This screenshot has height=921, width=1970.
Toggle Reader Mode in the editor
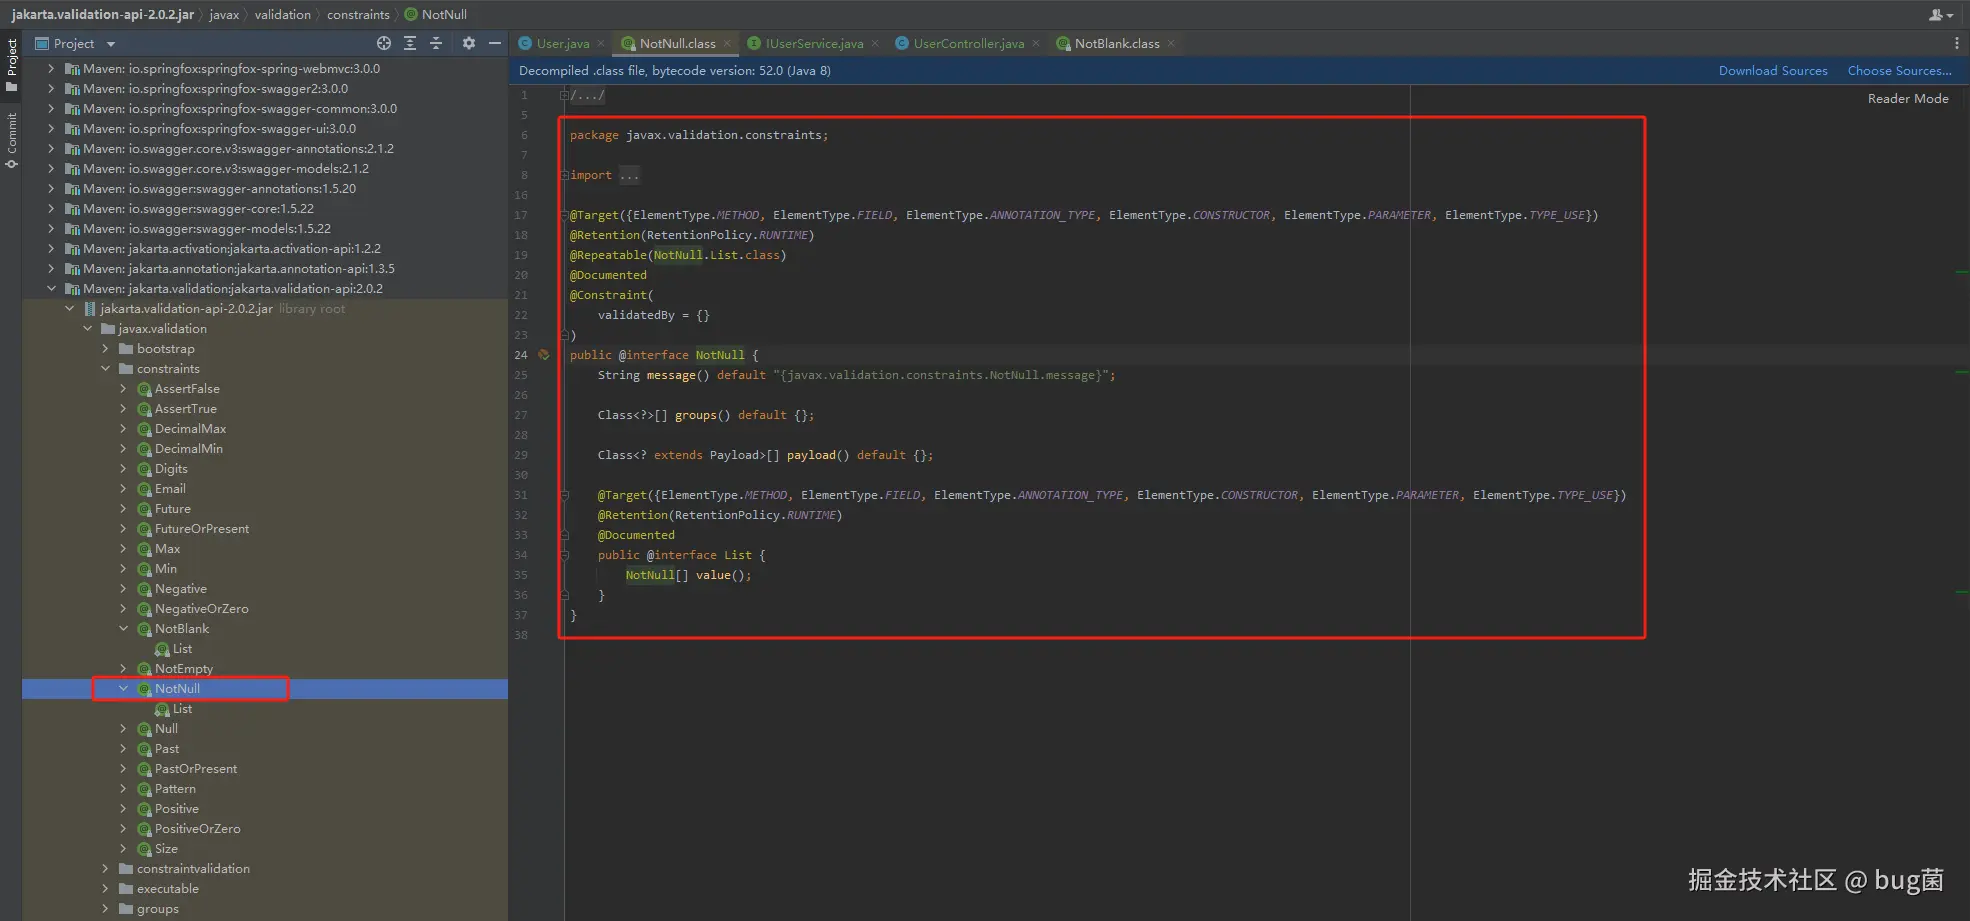tap(1907, 98)
